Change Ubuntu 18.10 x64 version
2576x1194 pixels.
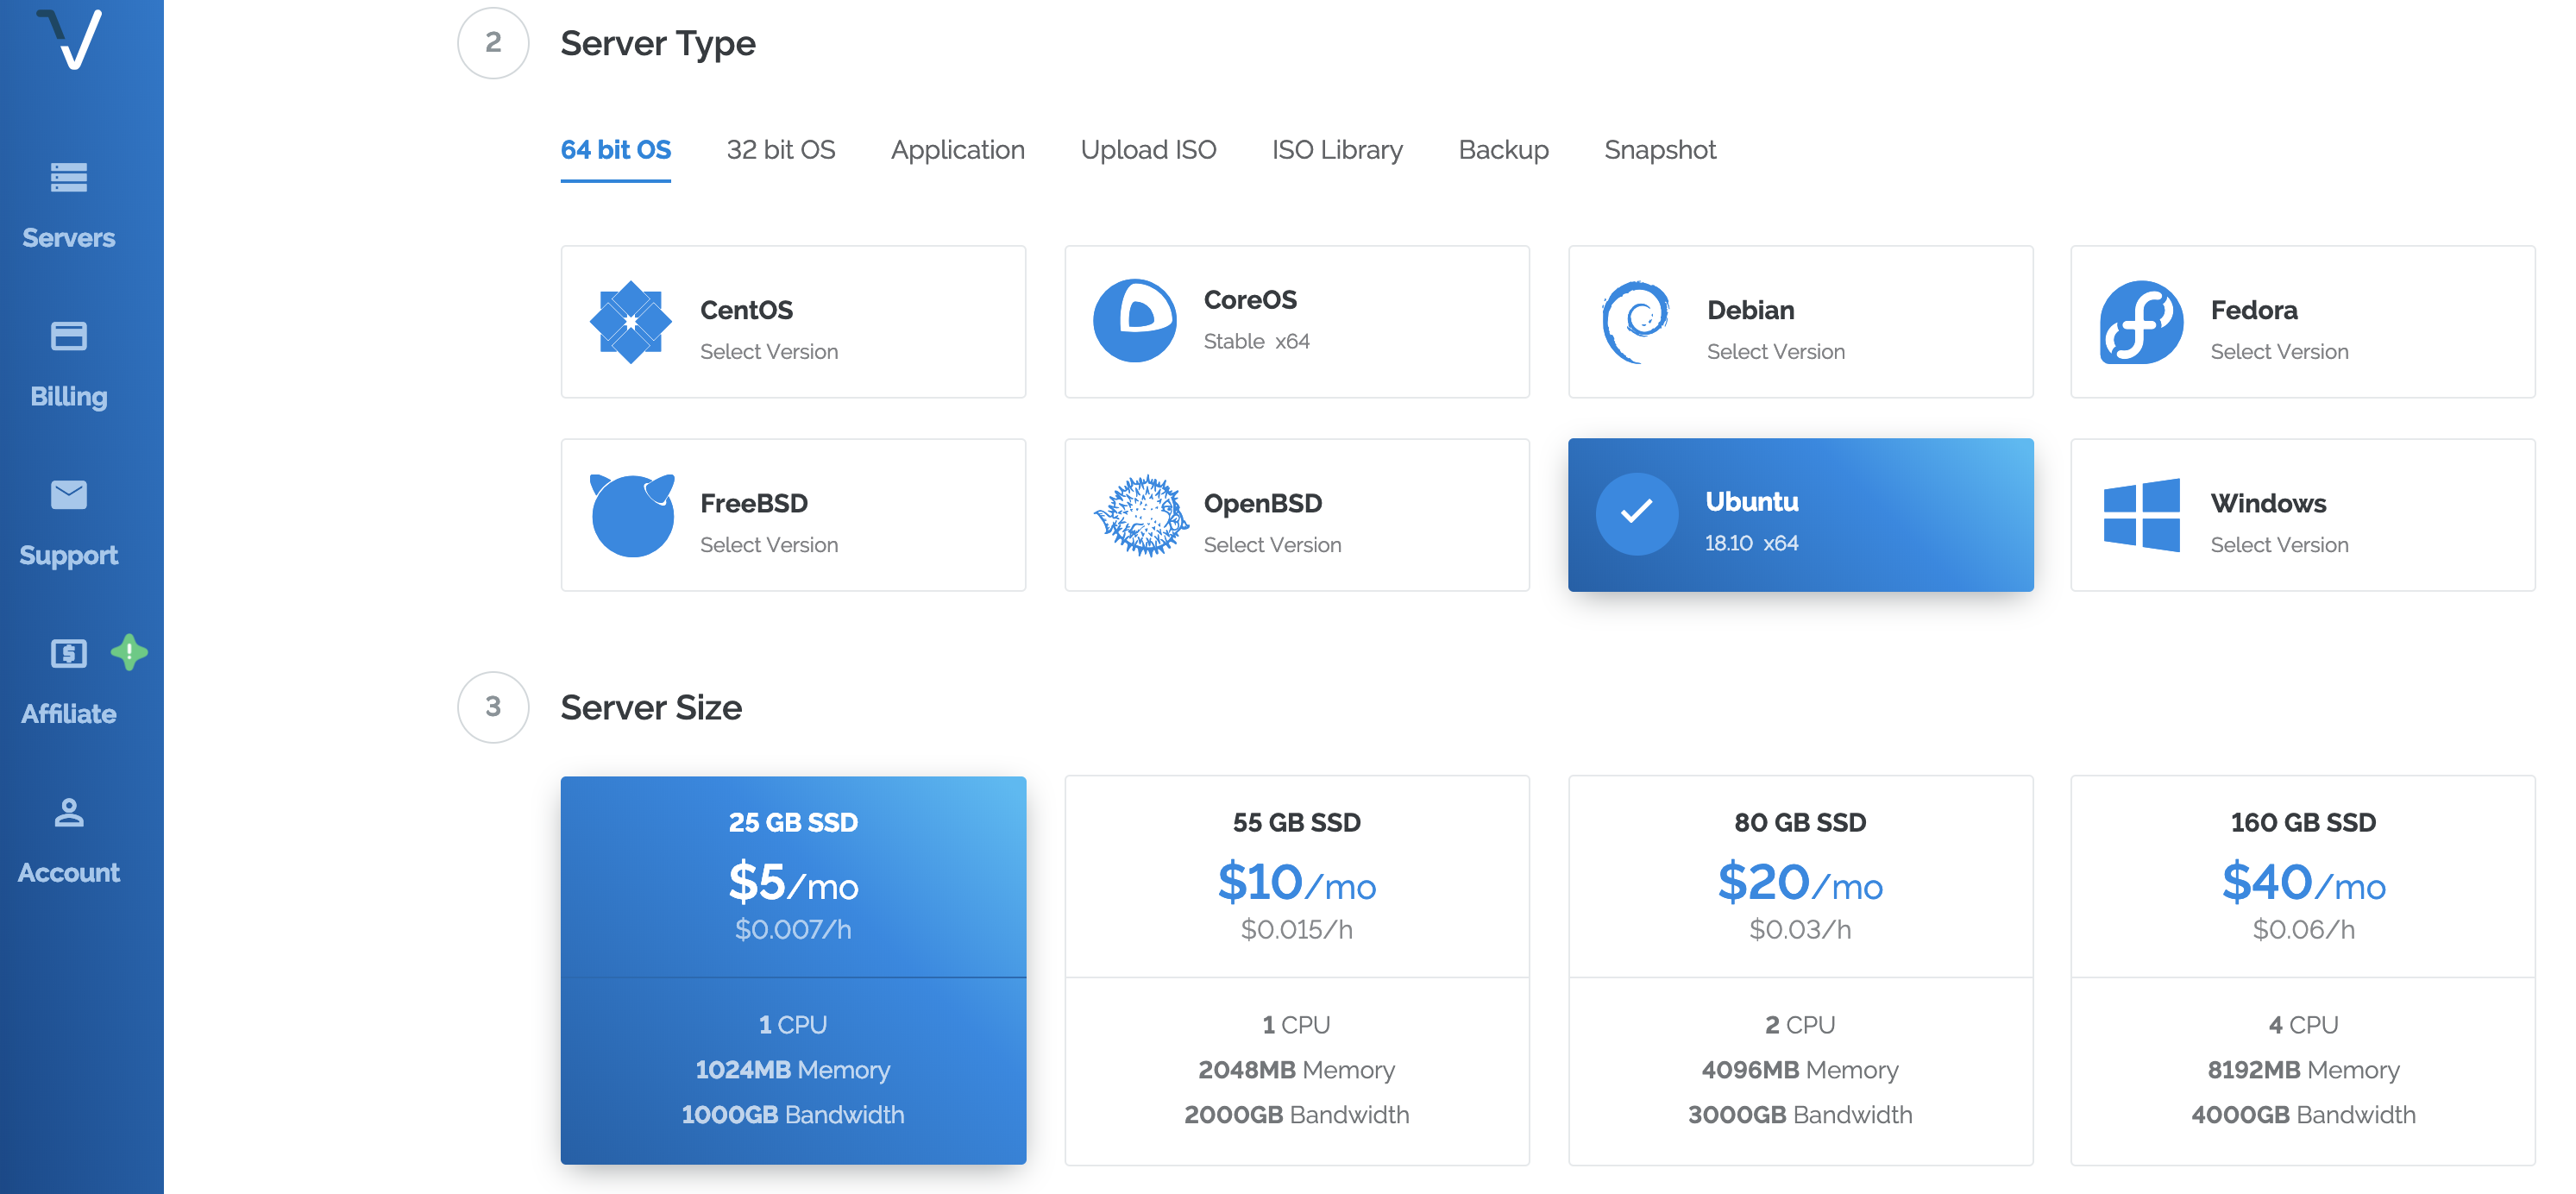(1751, 543)
